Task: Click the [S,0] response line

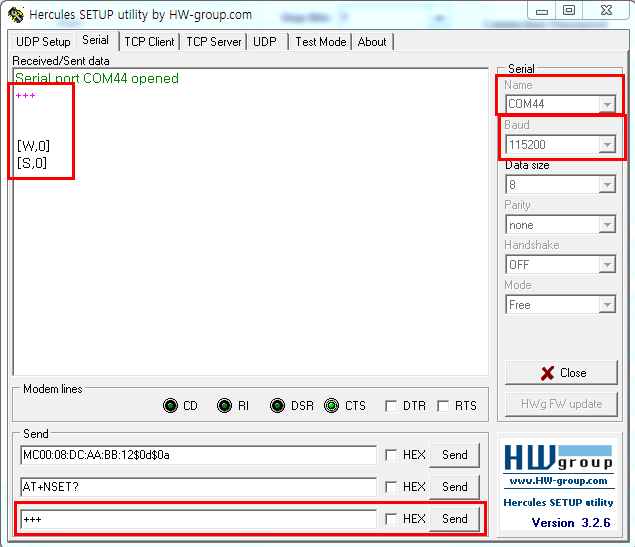Action: point(32,163)
